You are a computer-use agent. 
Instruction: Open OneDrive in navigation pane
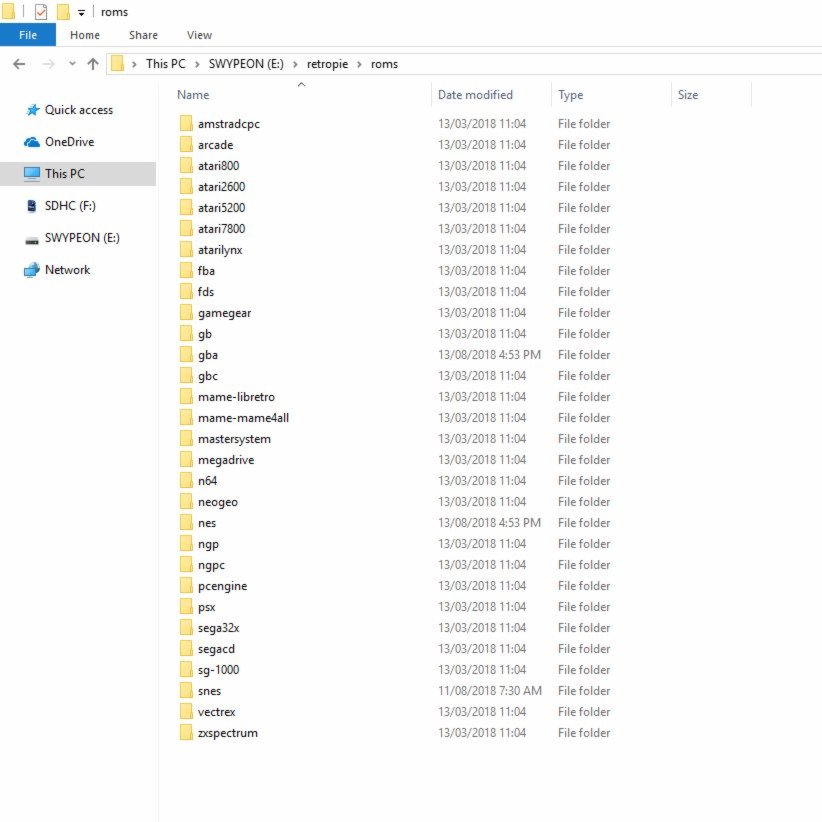69,142
